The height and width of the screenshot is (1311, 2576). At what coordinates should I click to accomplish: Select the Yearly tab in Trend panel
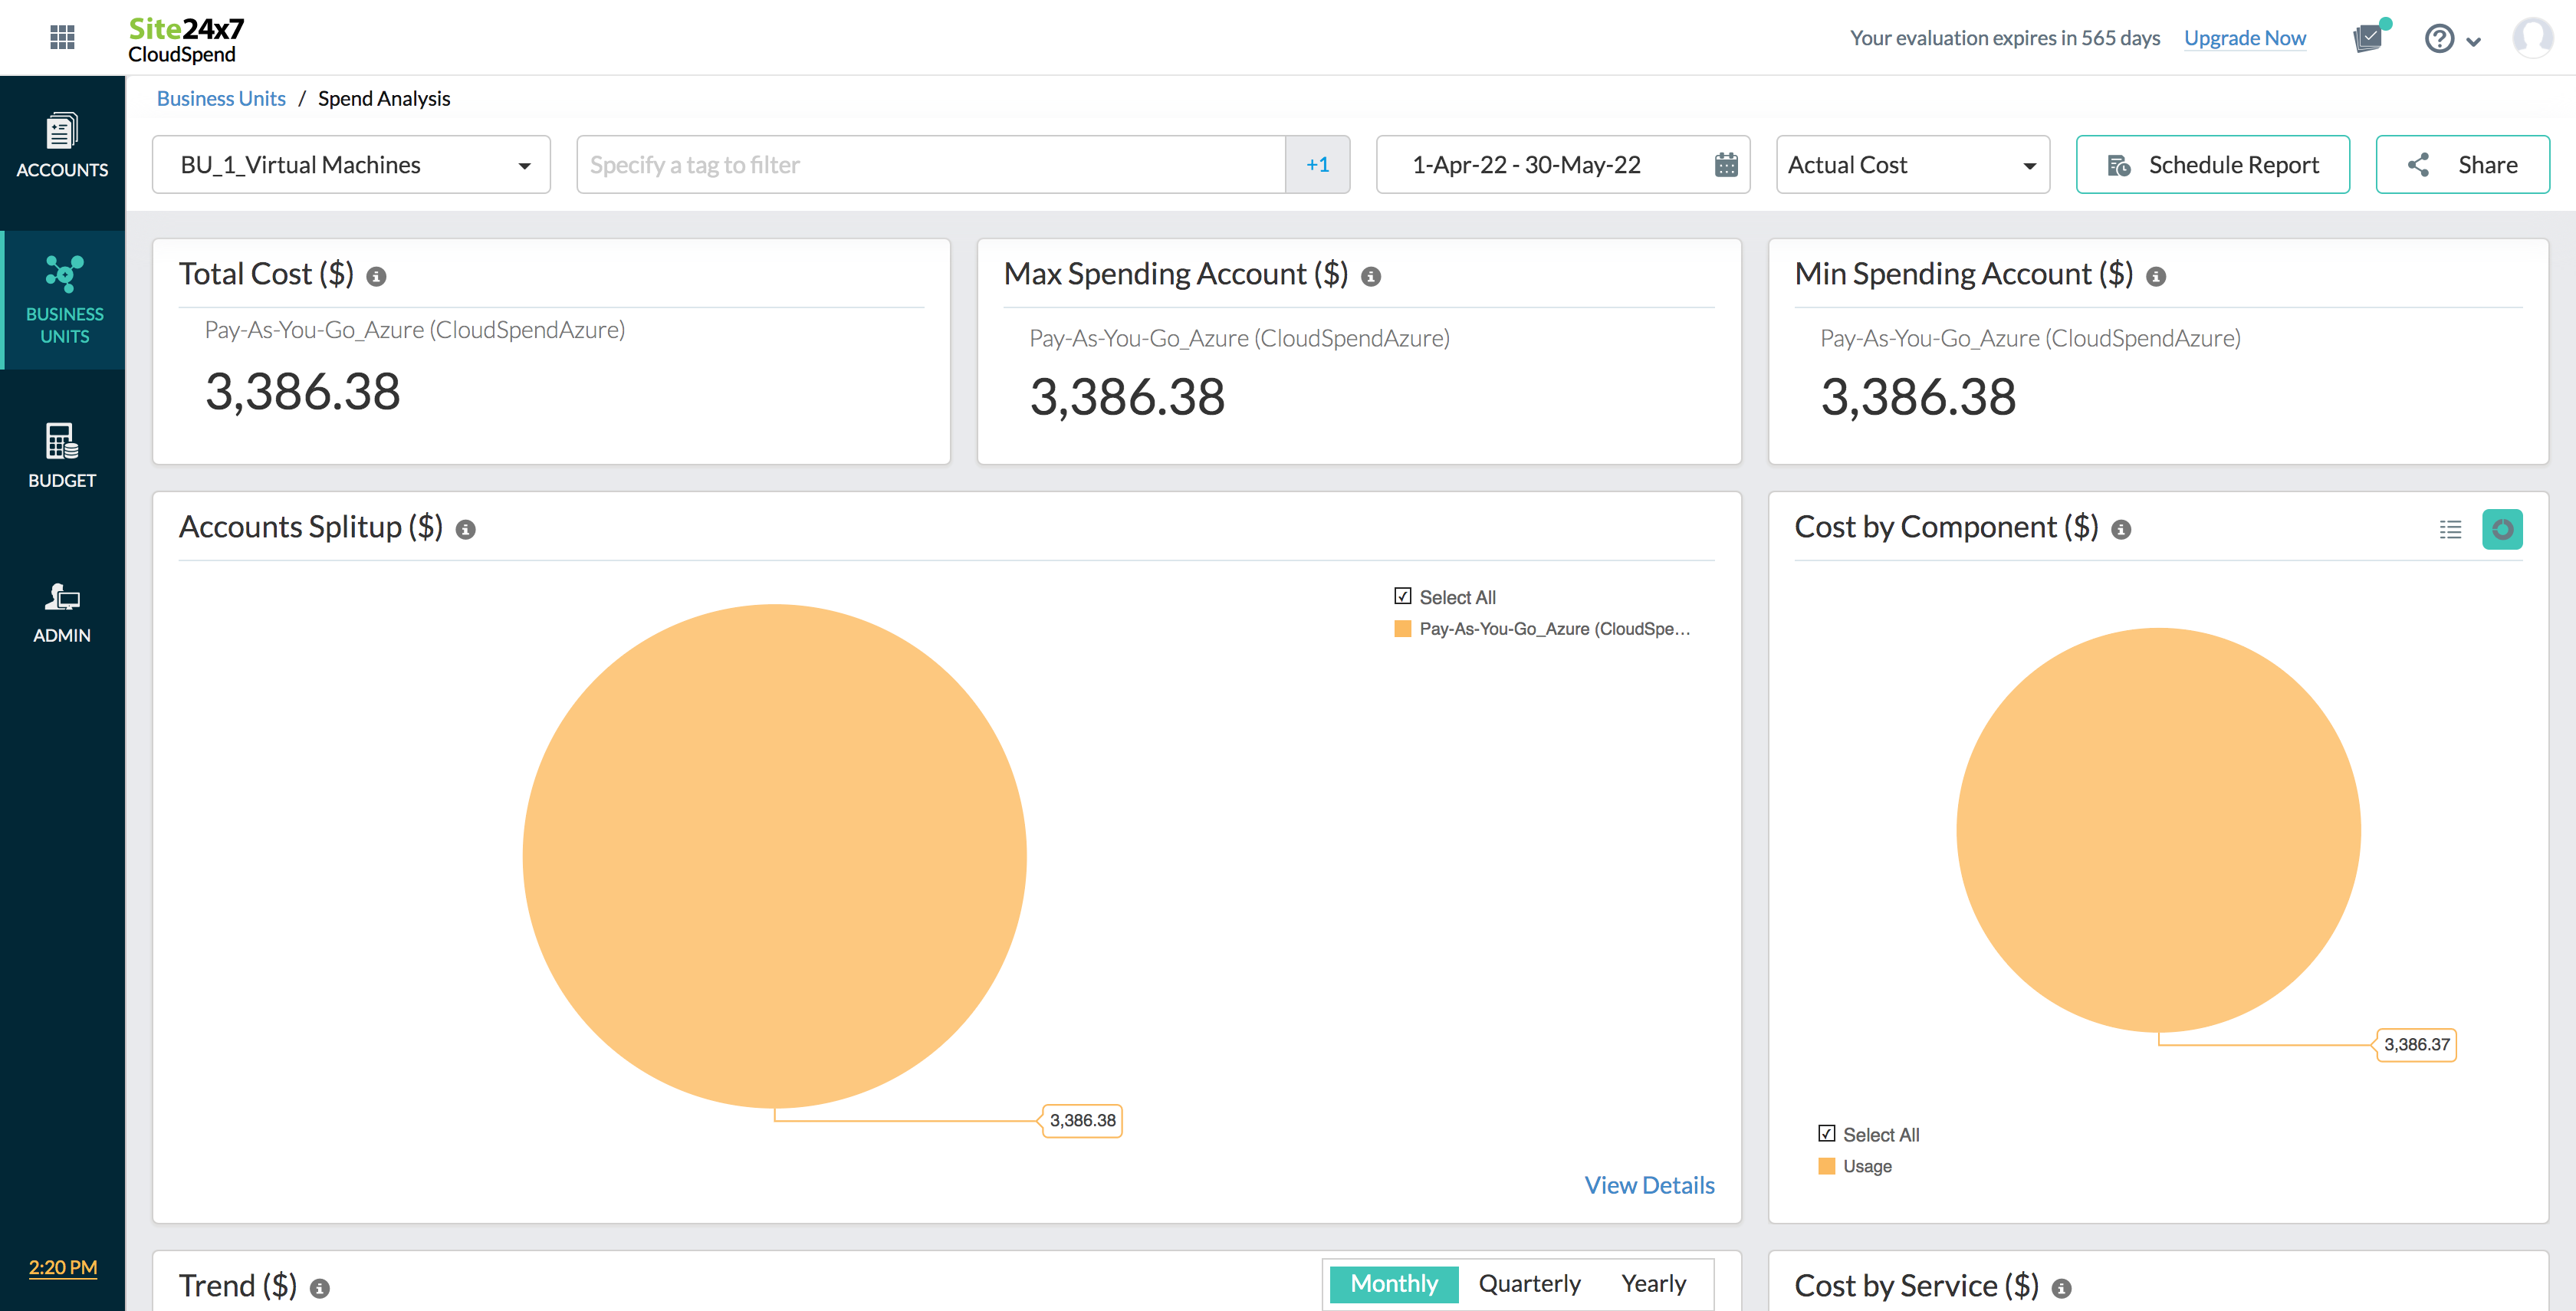point(1654,1283)
